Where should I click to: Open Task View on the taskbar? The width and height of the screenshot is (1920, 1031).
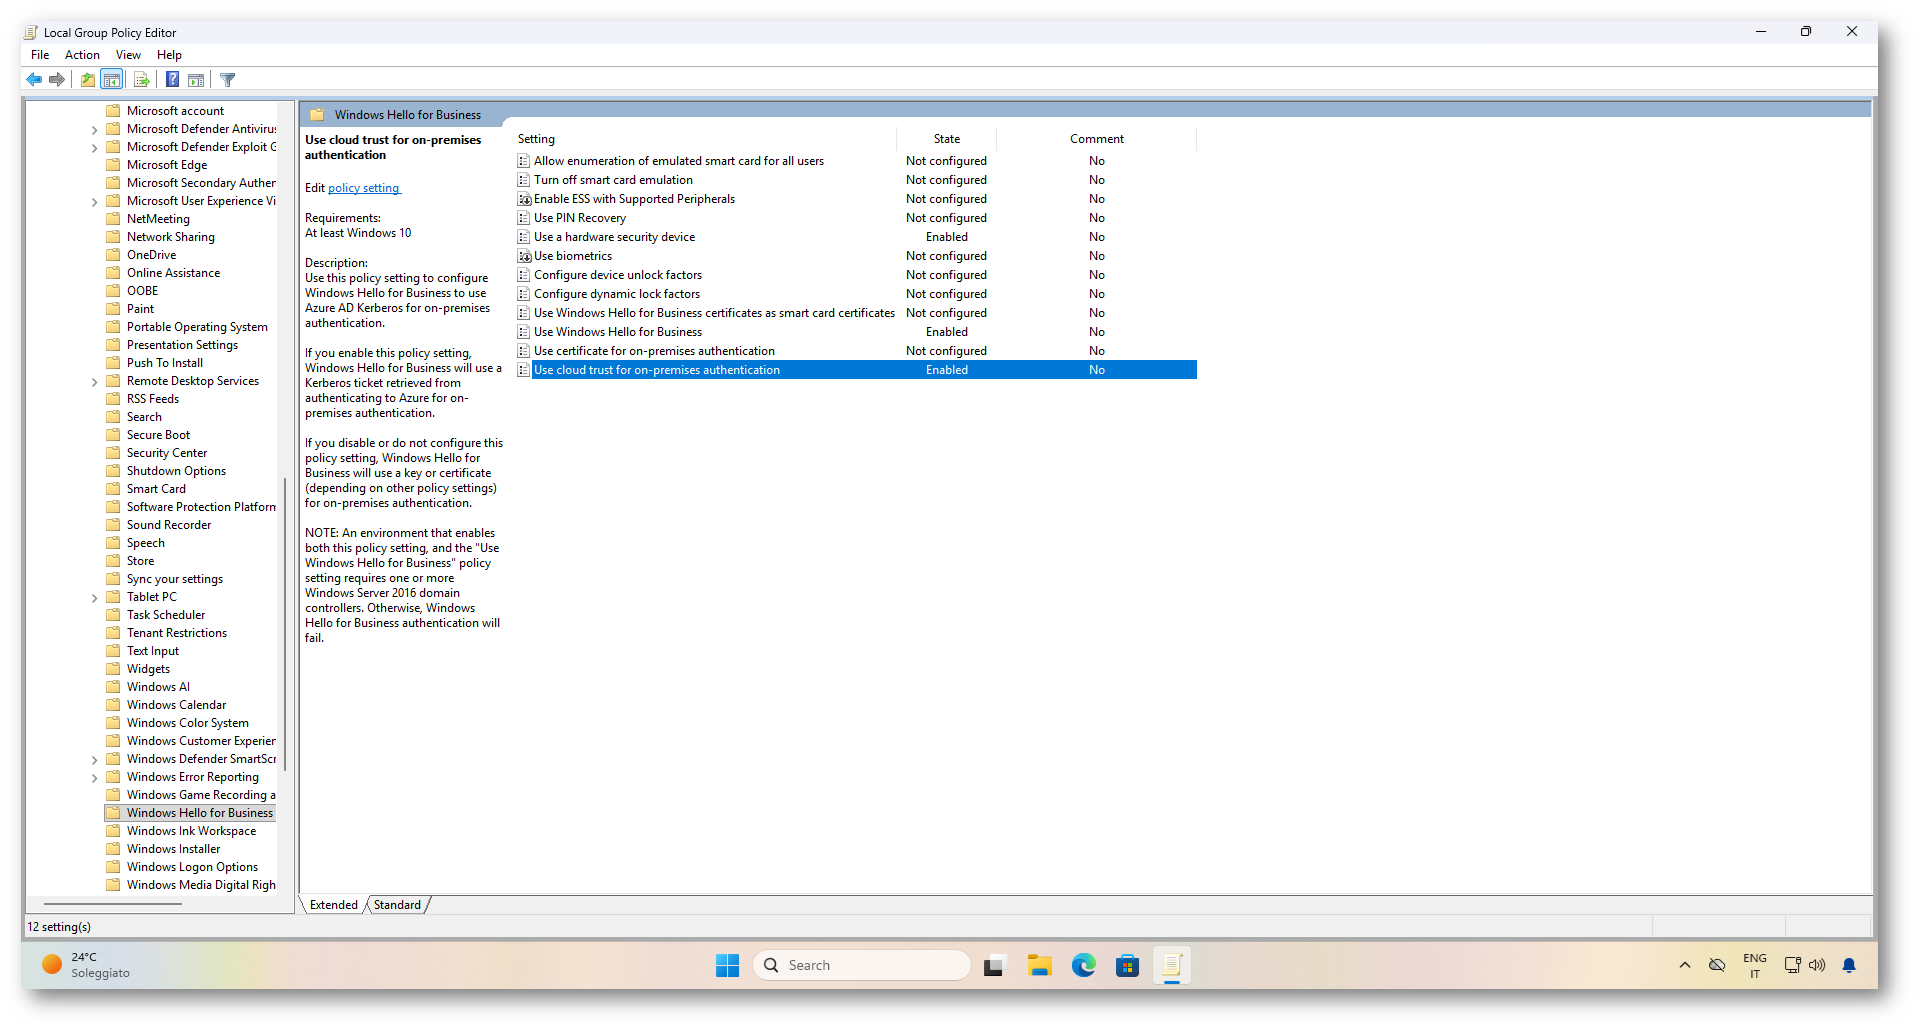pos(993,966)
